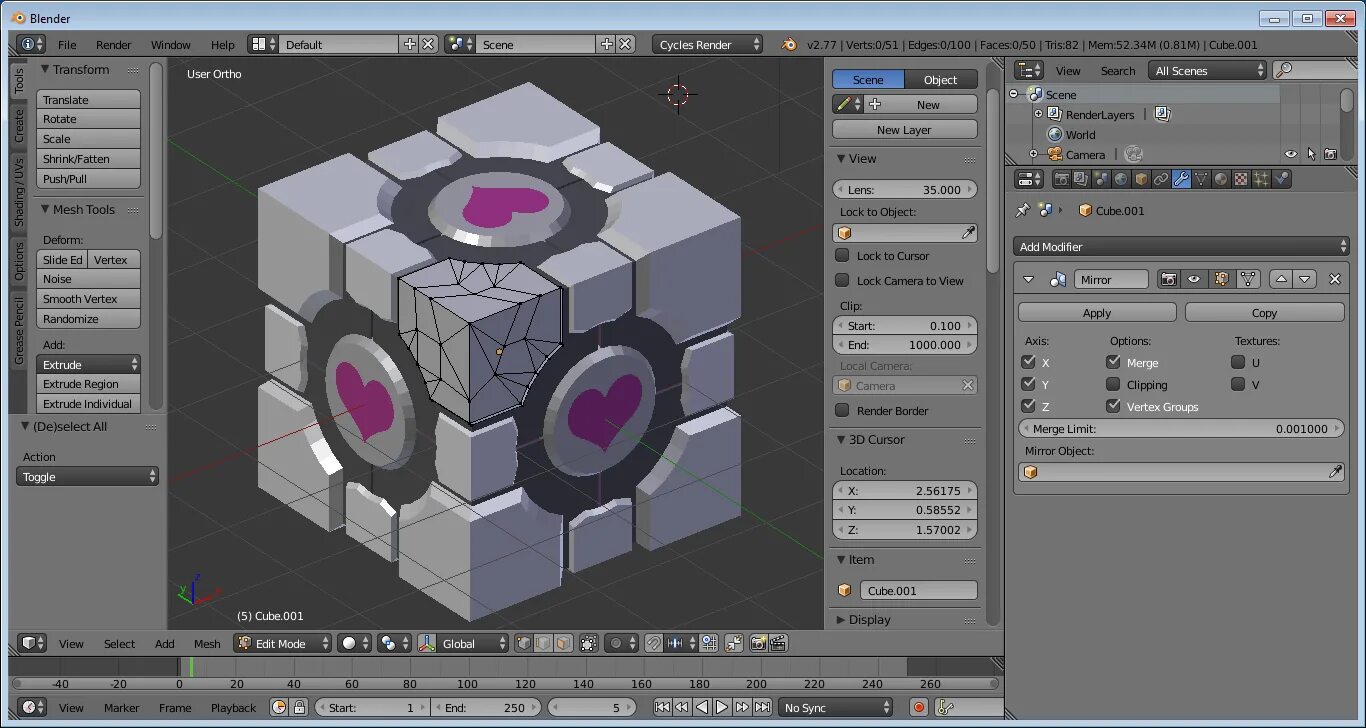Open the Window menu
Viewport: 1366px width, 728px height.
[x=170, y=44]
